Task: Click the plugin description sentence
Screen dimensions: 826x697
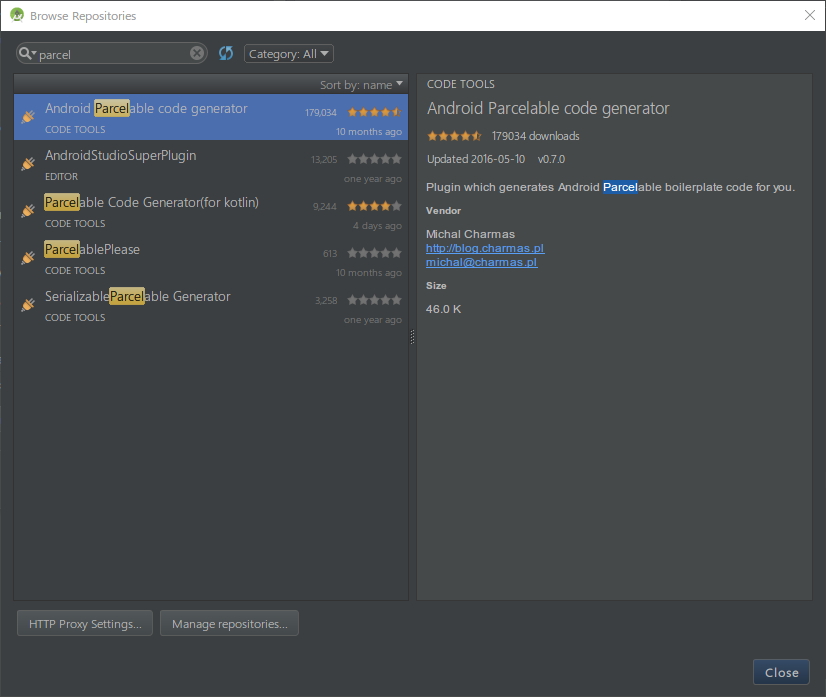Action: 611,187
